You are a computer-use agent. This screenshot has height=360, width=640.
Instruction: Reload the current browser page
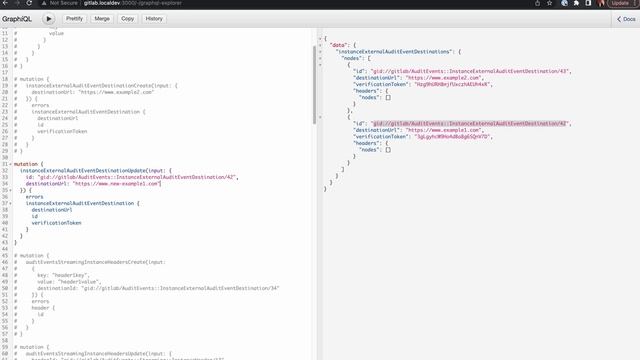29,3
